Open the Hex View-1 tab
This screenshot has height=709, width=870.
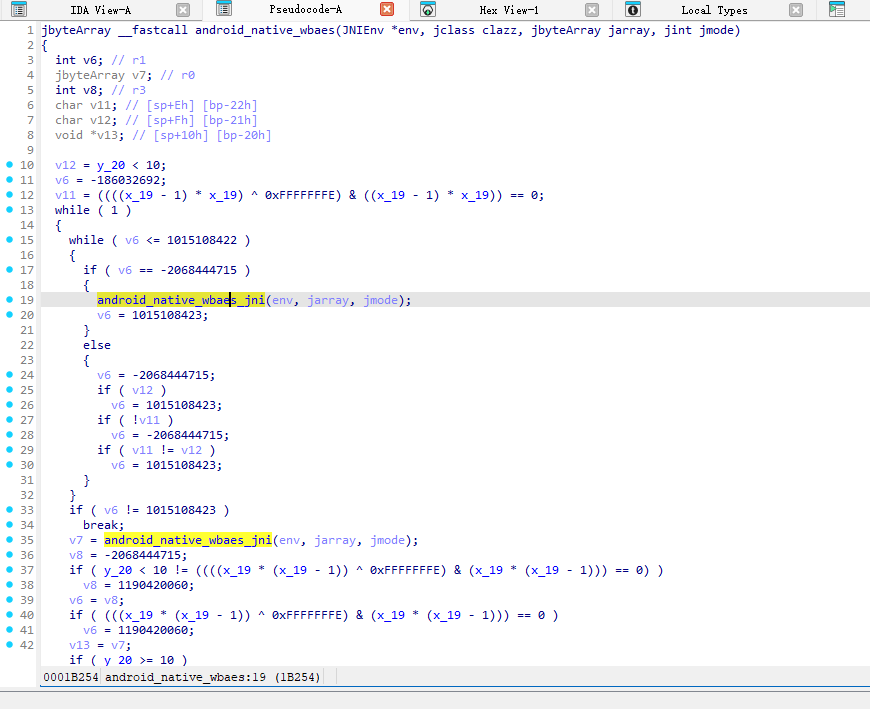pos(509,10)
